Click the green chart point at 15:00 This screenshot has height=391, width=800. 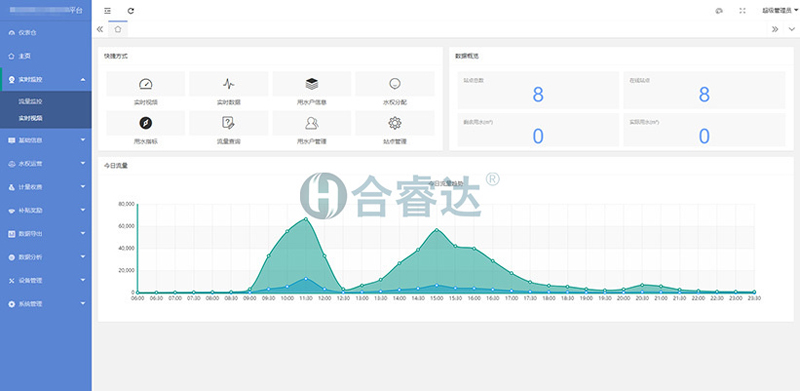pos(436,230)
